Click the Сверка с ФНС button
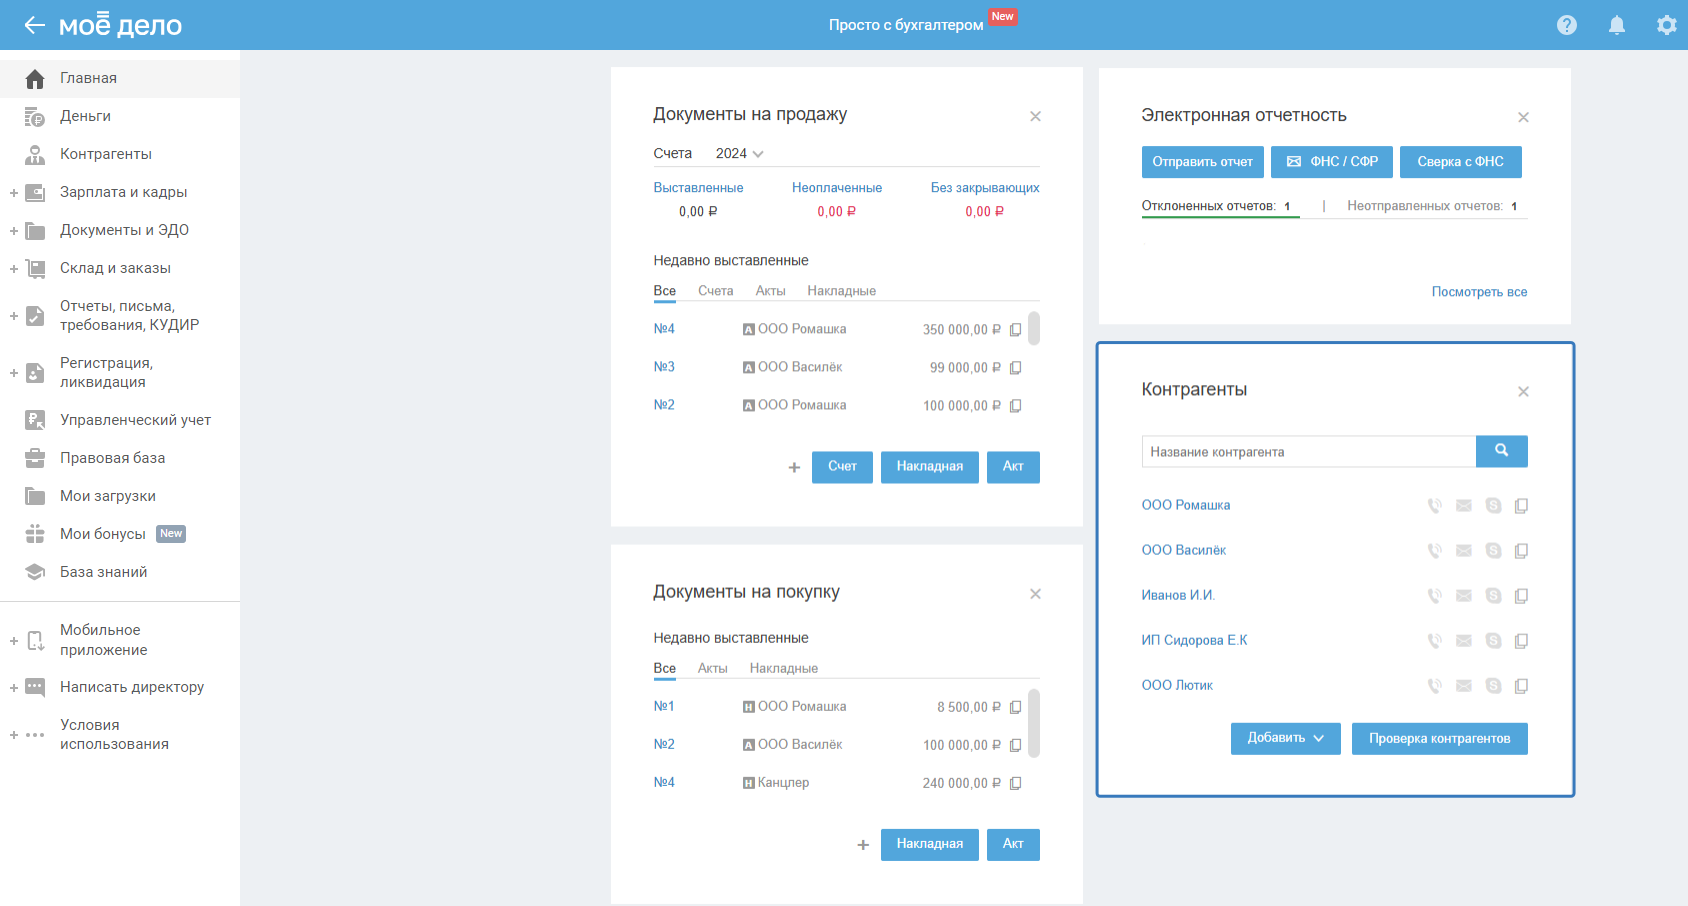Screen dimensions: 1688x906 [x=1460, y=162]
